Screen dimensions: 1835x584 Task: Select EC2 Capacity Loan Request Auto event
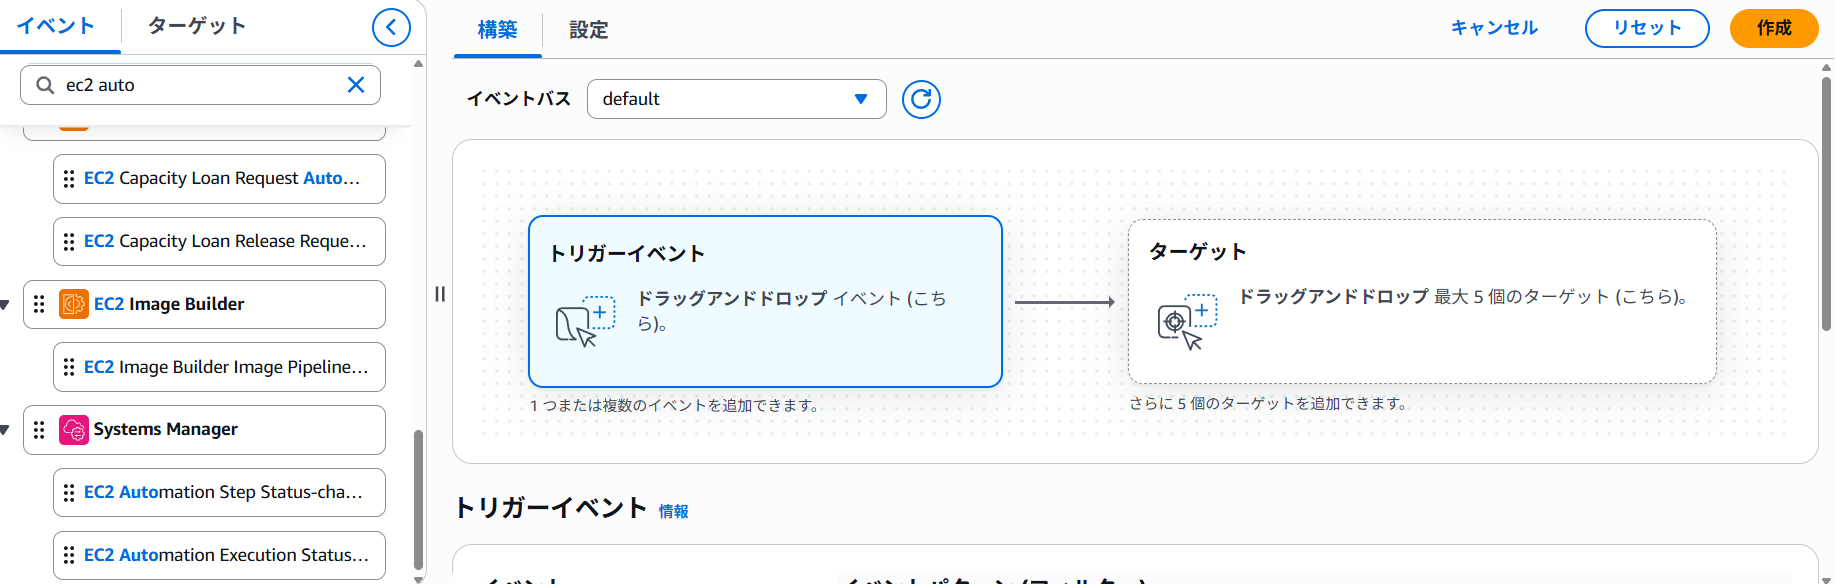coord(219,179)
